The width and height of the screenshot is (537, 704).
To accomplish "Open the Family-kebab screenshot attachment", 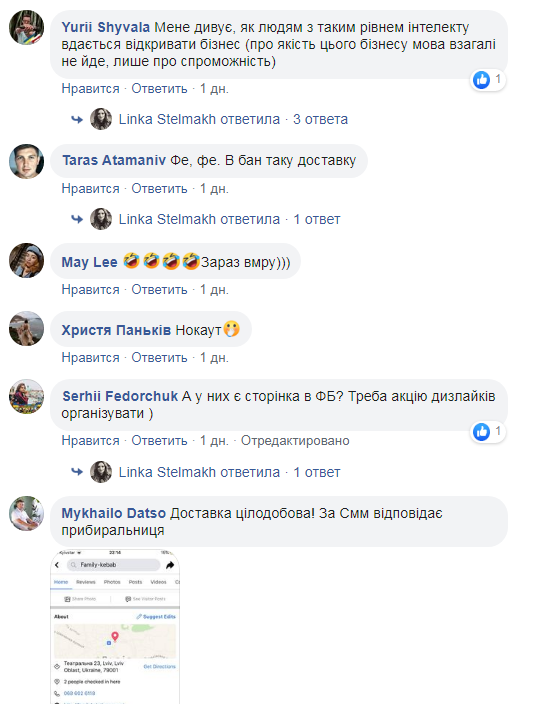I will [x=115, y=626].
